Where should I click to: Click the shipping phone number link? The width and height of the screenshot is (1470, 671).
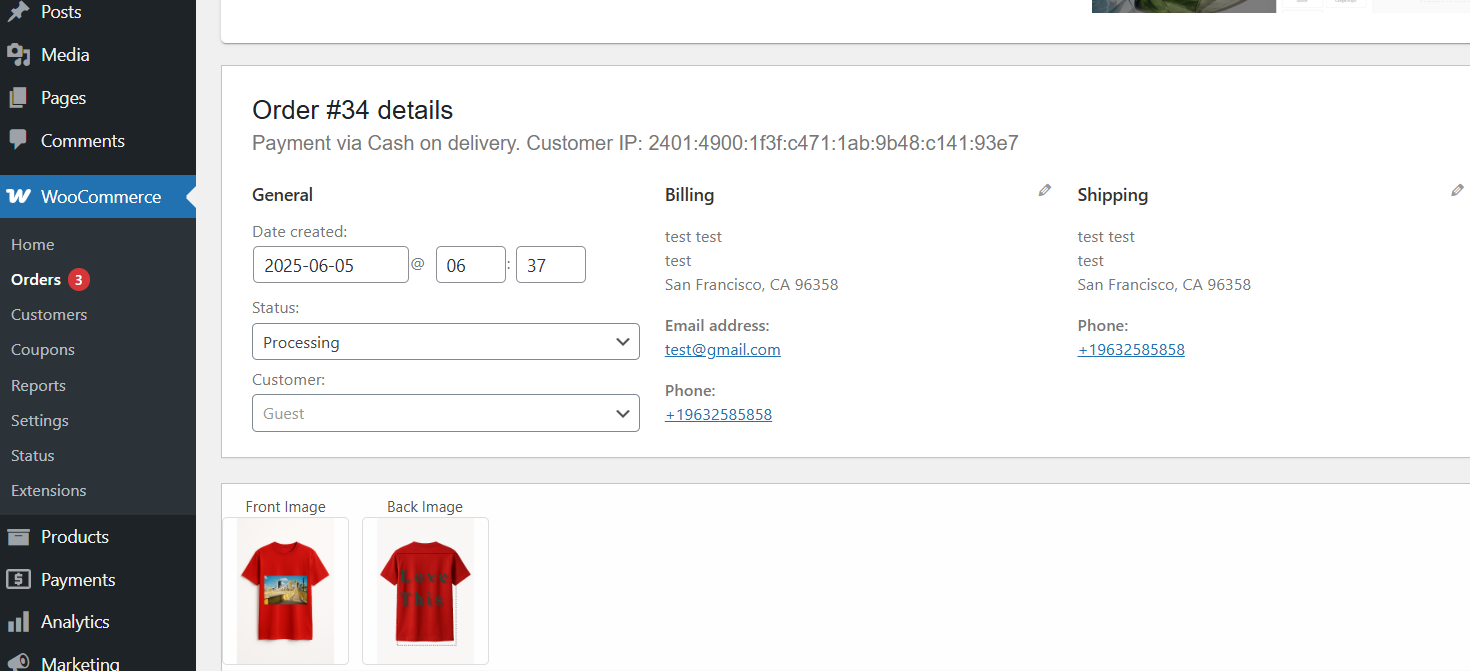coord(1131,350)
